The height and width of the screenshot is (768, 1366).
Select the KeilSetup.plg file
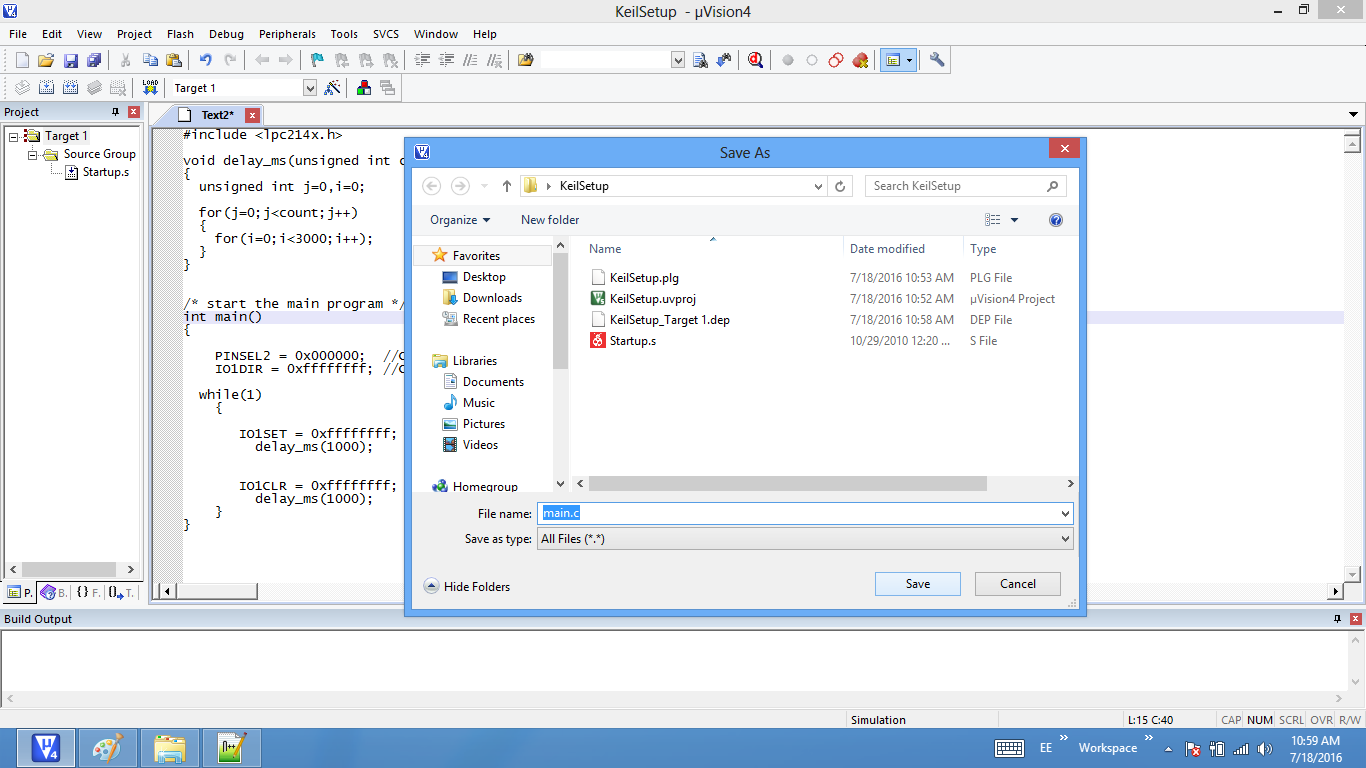click(644, 278)
